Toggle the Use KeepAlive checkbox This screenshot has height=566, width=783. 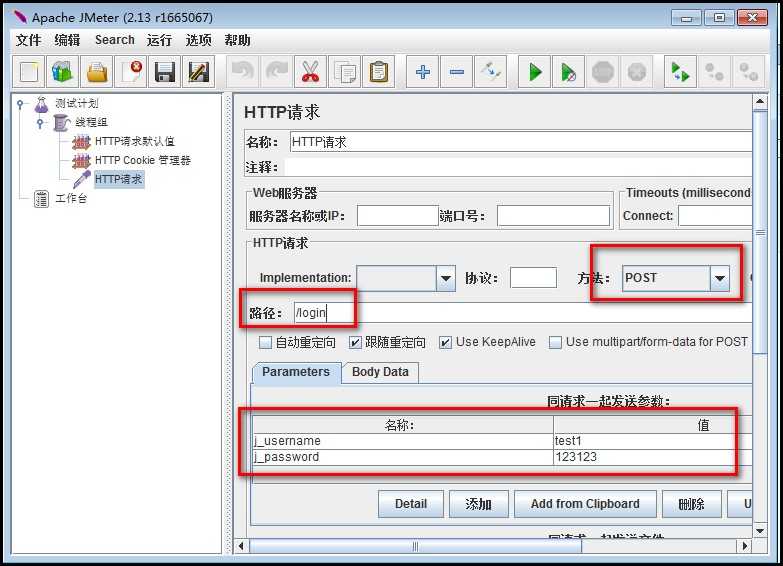pos(445,342)
